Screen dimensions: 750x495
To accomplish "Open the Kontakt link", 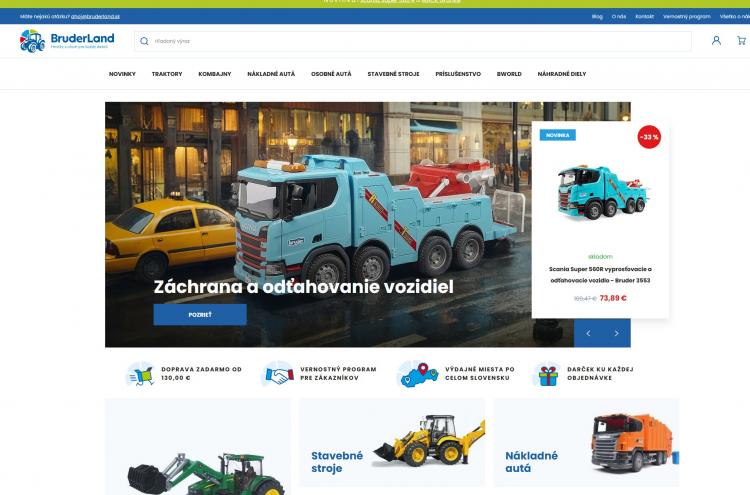I will point(644,16).
